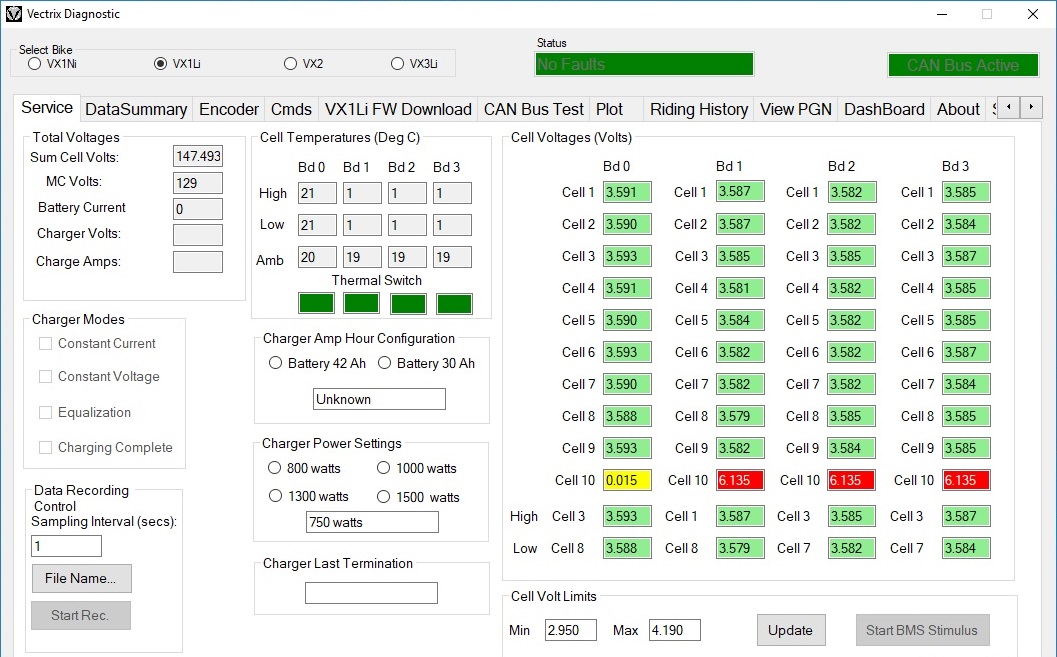The image size is (1057, 657).
Task: Choose Battery 30 Ah configuration
Action: click(x=384, y=363)
